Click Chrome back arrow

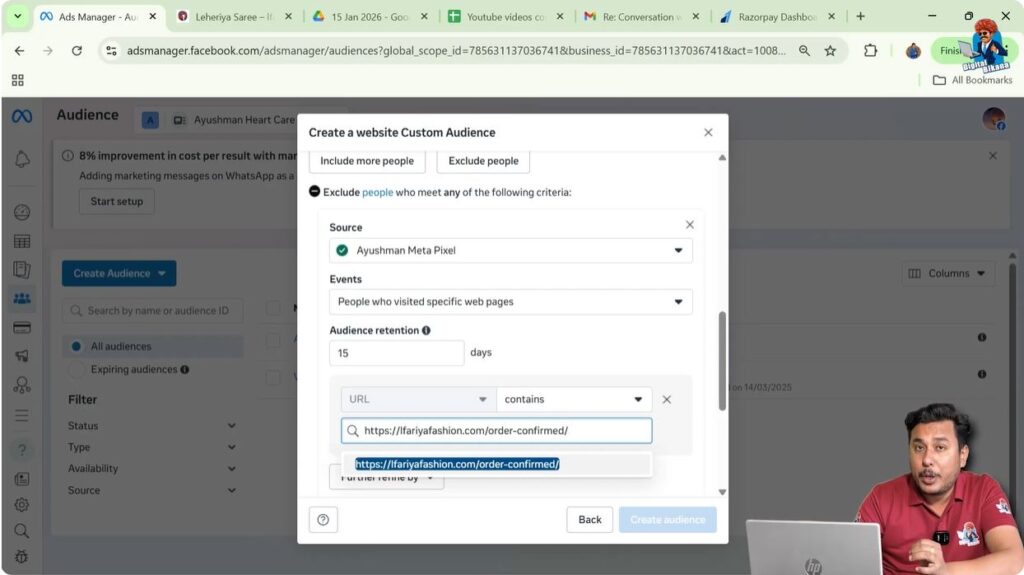coord(20,50)
